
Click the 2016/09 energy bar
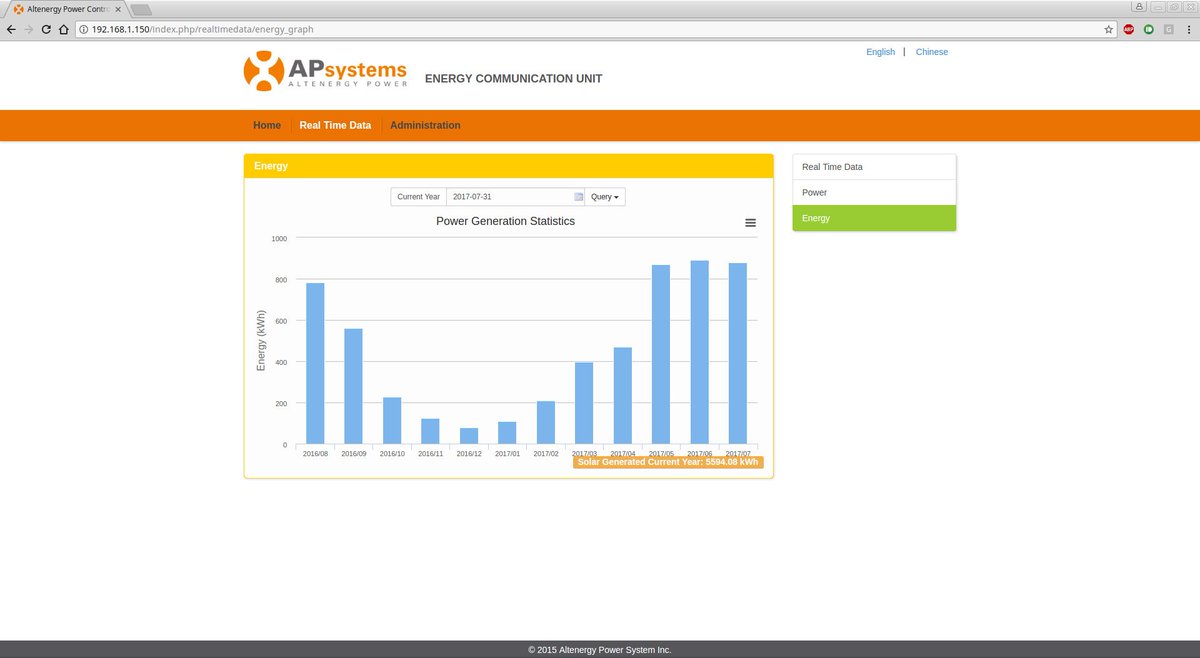[353, 386]
